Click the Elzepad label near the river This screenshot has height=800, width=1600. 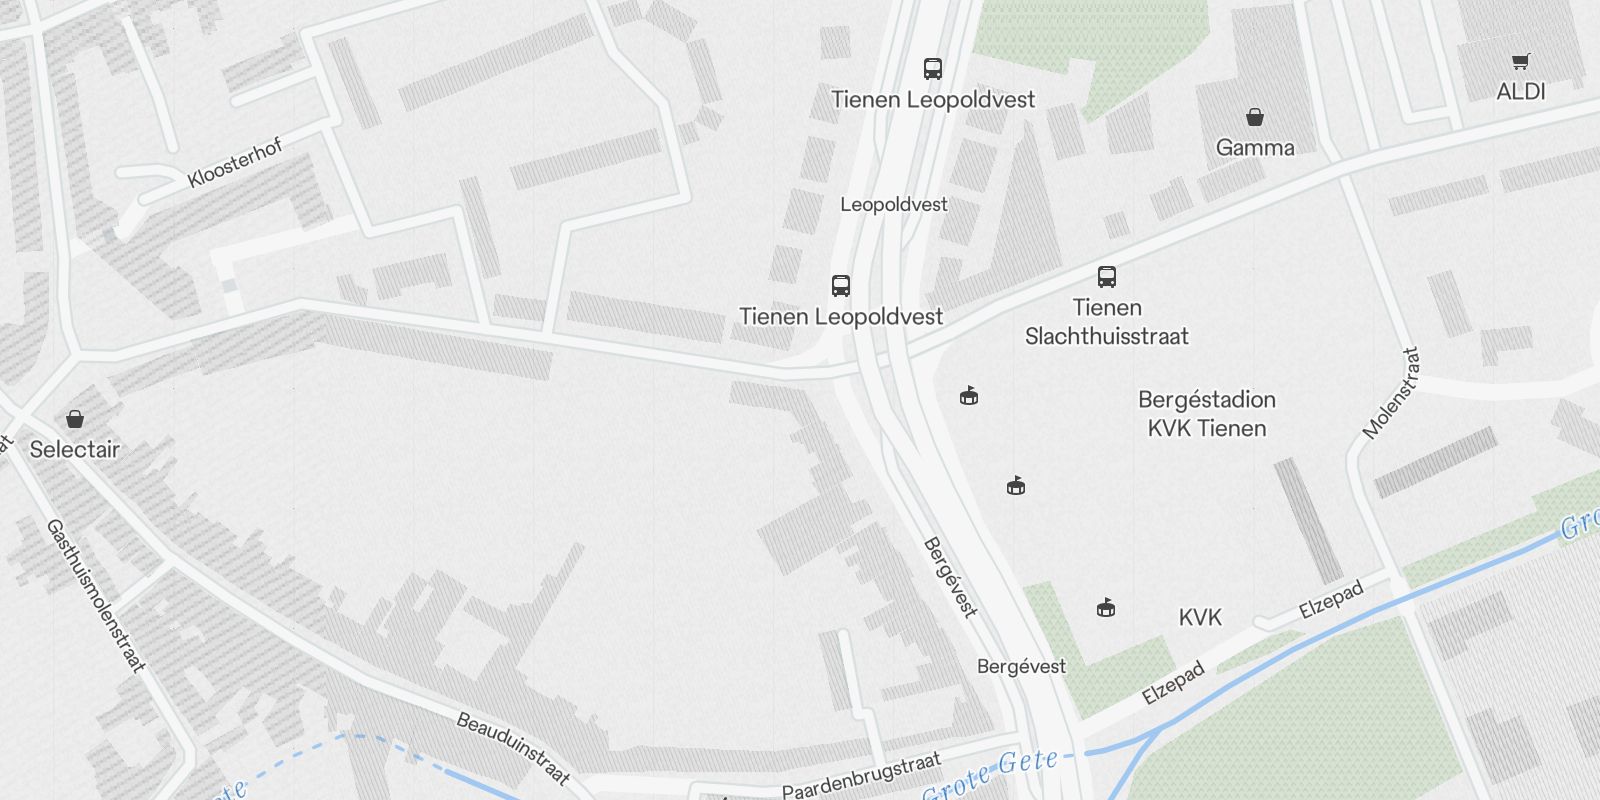point(1174,684)
